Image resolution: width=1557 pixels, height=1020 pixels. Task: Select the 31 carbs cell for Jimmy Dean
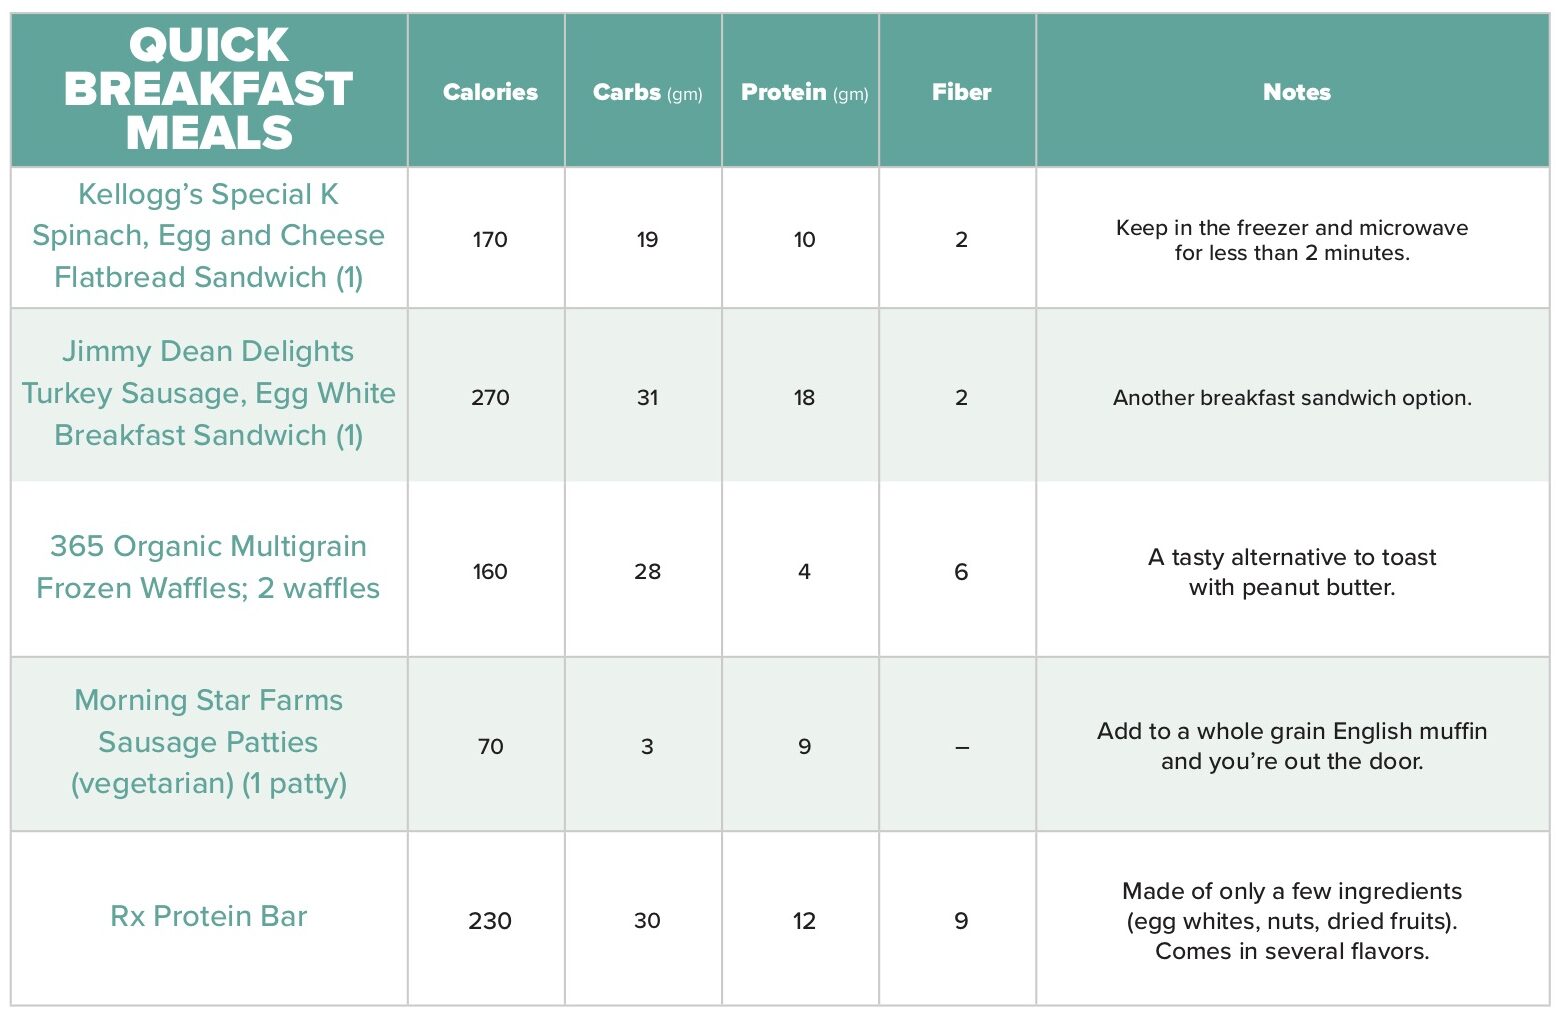coord(647,398)
